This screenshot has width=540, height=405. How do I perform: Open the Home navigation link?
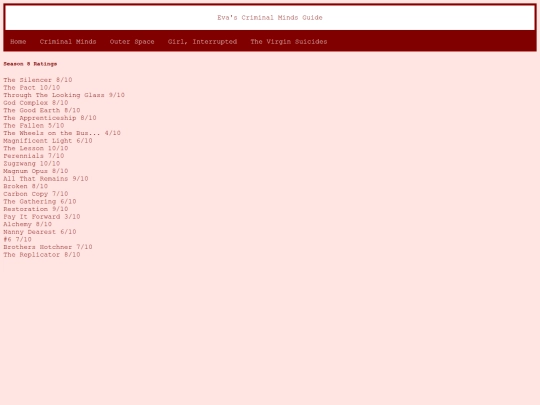(x=18, y=42)
